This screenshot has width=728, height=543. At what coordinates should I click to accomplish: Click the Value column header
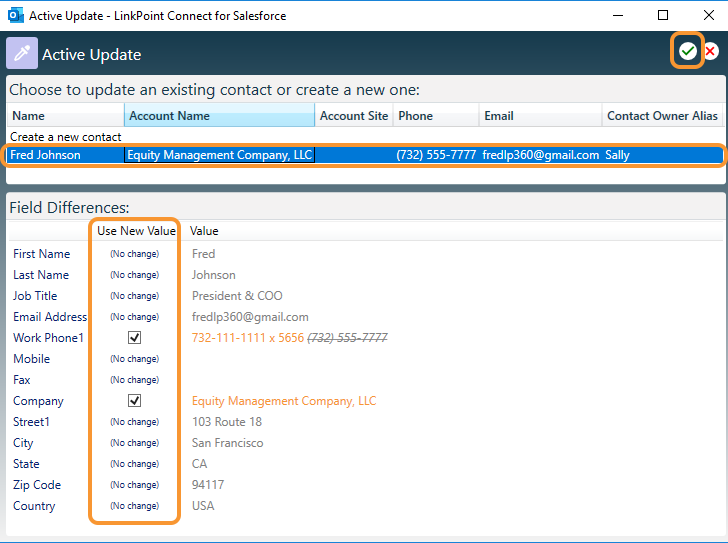tap(204, 231)
